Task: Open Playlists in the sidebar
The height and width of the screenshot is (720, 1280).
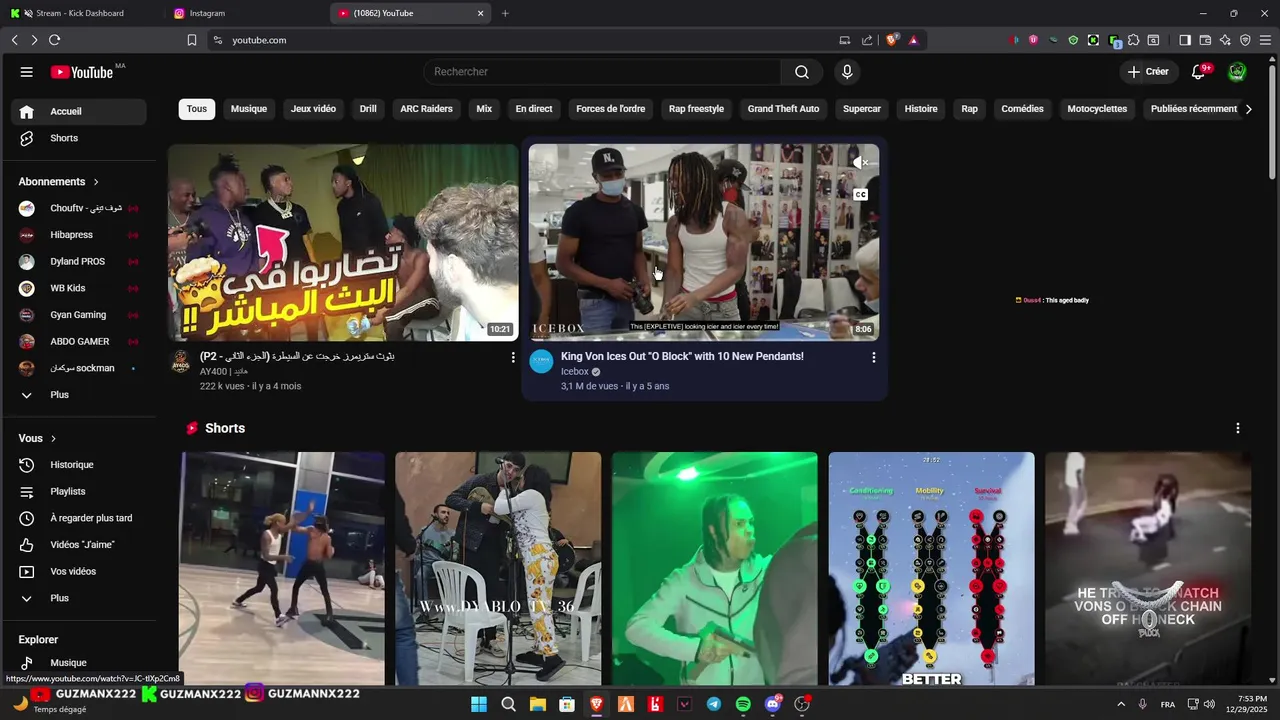Action: 79,492
